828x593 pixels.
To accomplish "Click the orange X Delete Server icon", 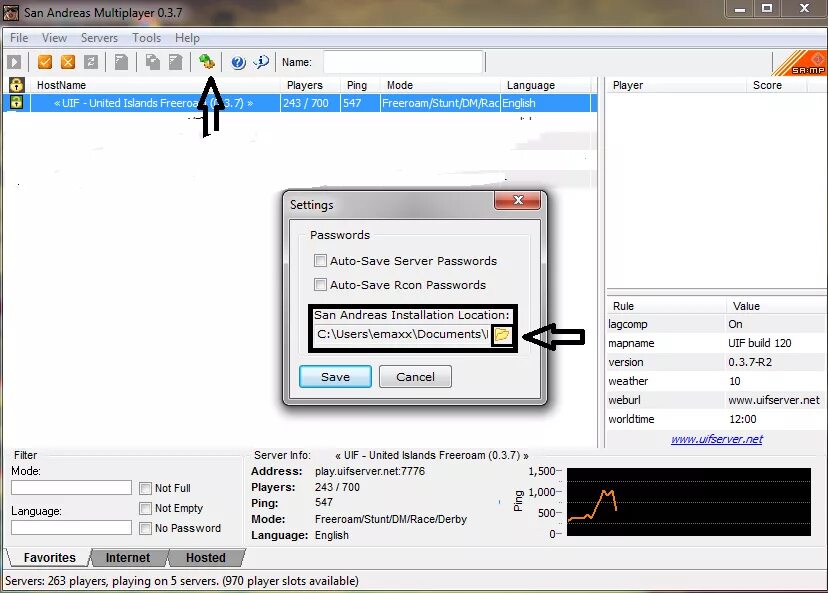I will tap(68, 62).
